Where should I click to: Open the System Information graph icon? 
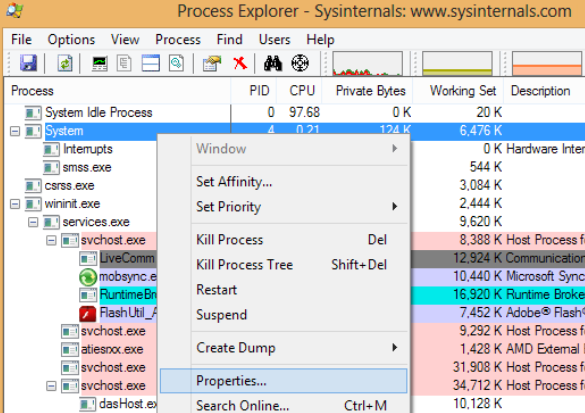(100, 63)
